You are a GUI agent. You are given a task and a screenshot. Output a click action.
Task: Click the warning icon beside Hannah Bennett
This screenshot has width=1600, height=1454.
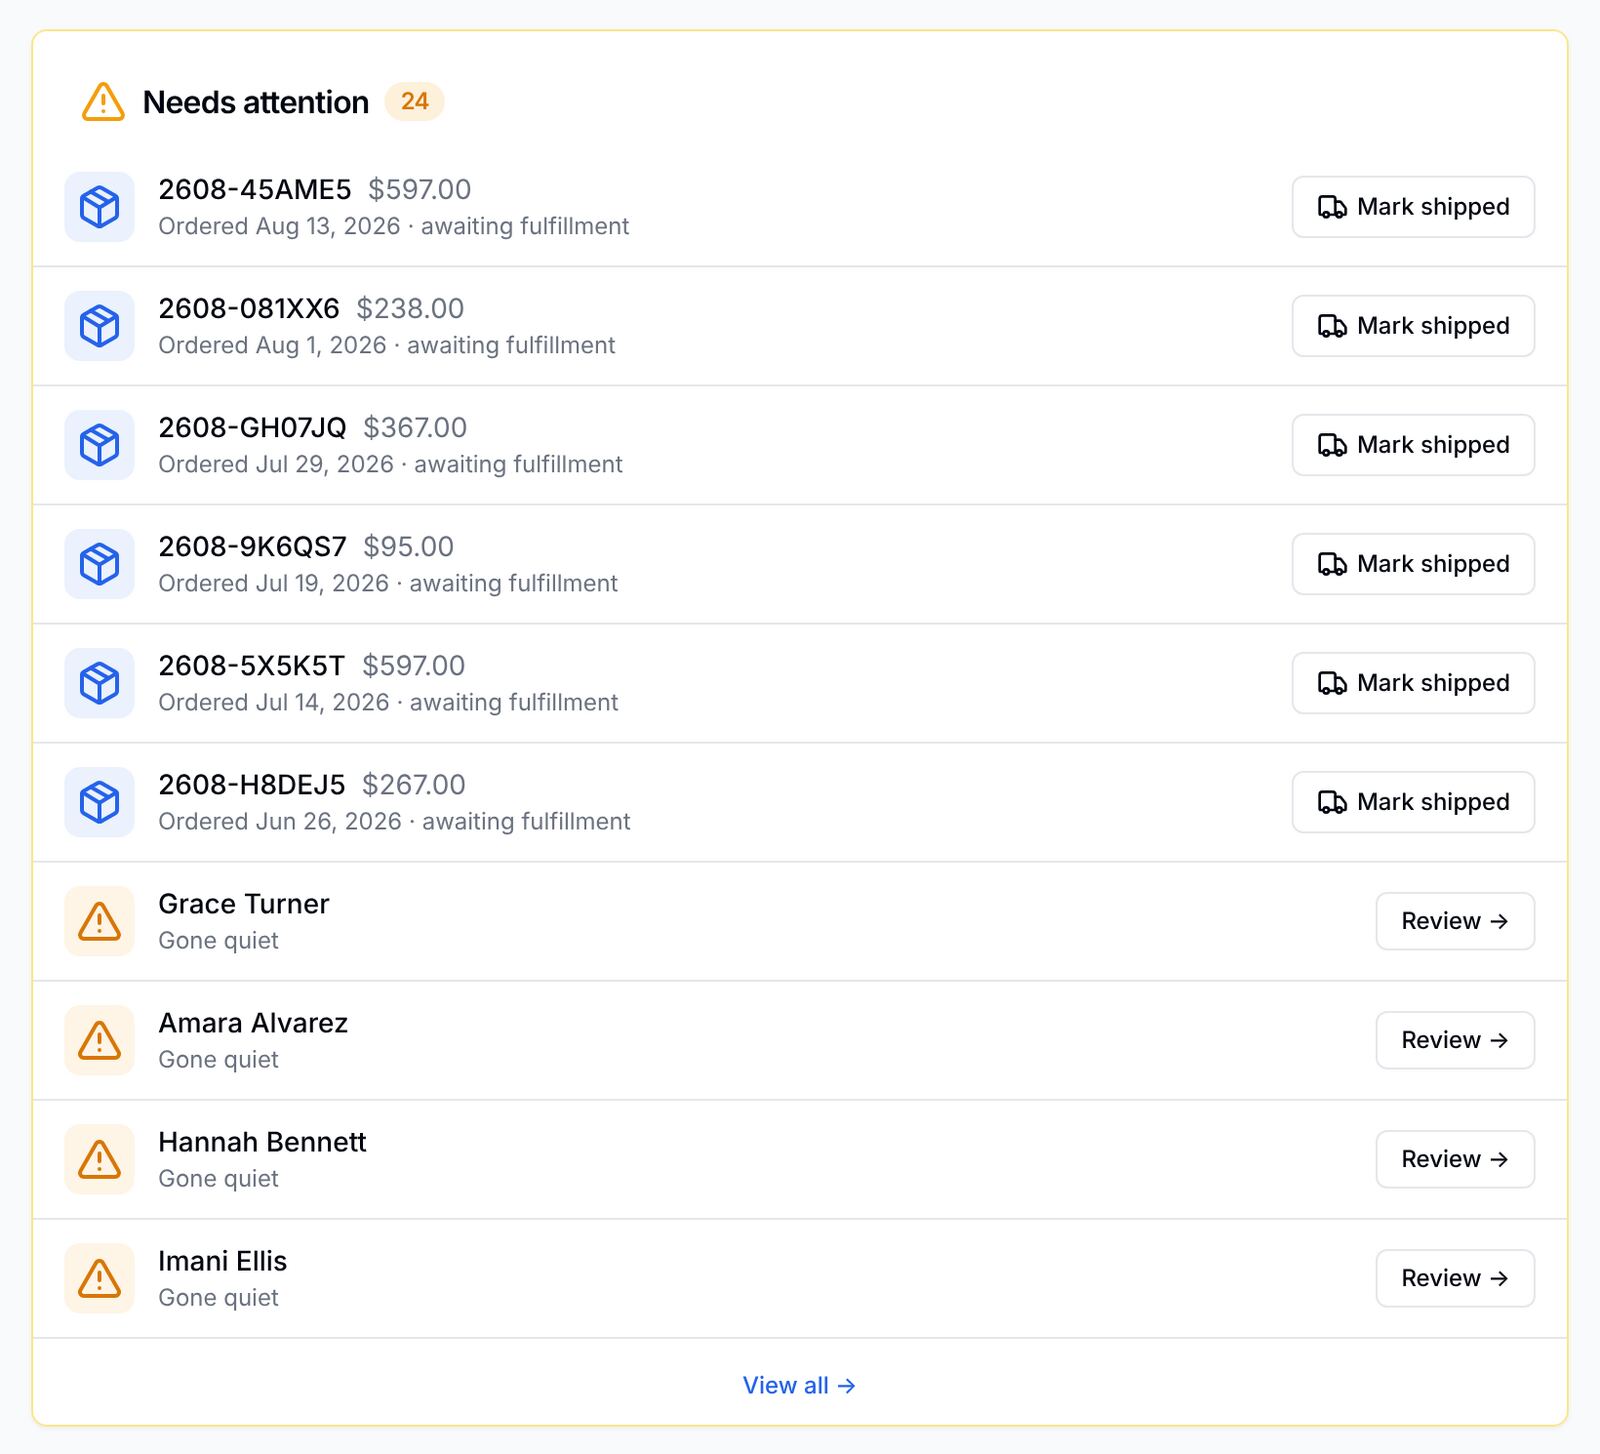[100, 1159]
